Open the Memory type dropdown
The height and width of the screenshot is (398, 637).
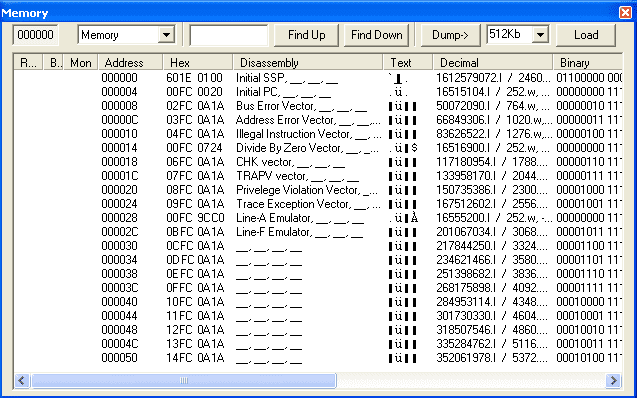166,35
